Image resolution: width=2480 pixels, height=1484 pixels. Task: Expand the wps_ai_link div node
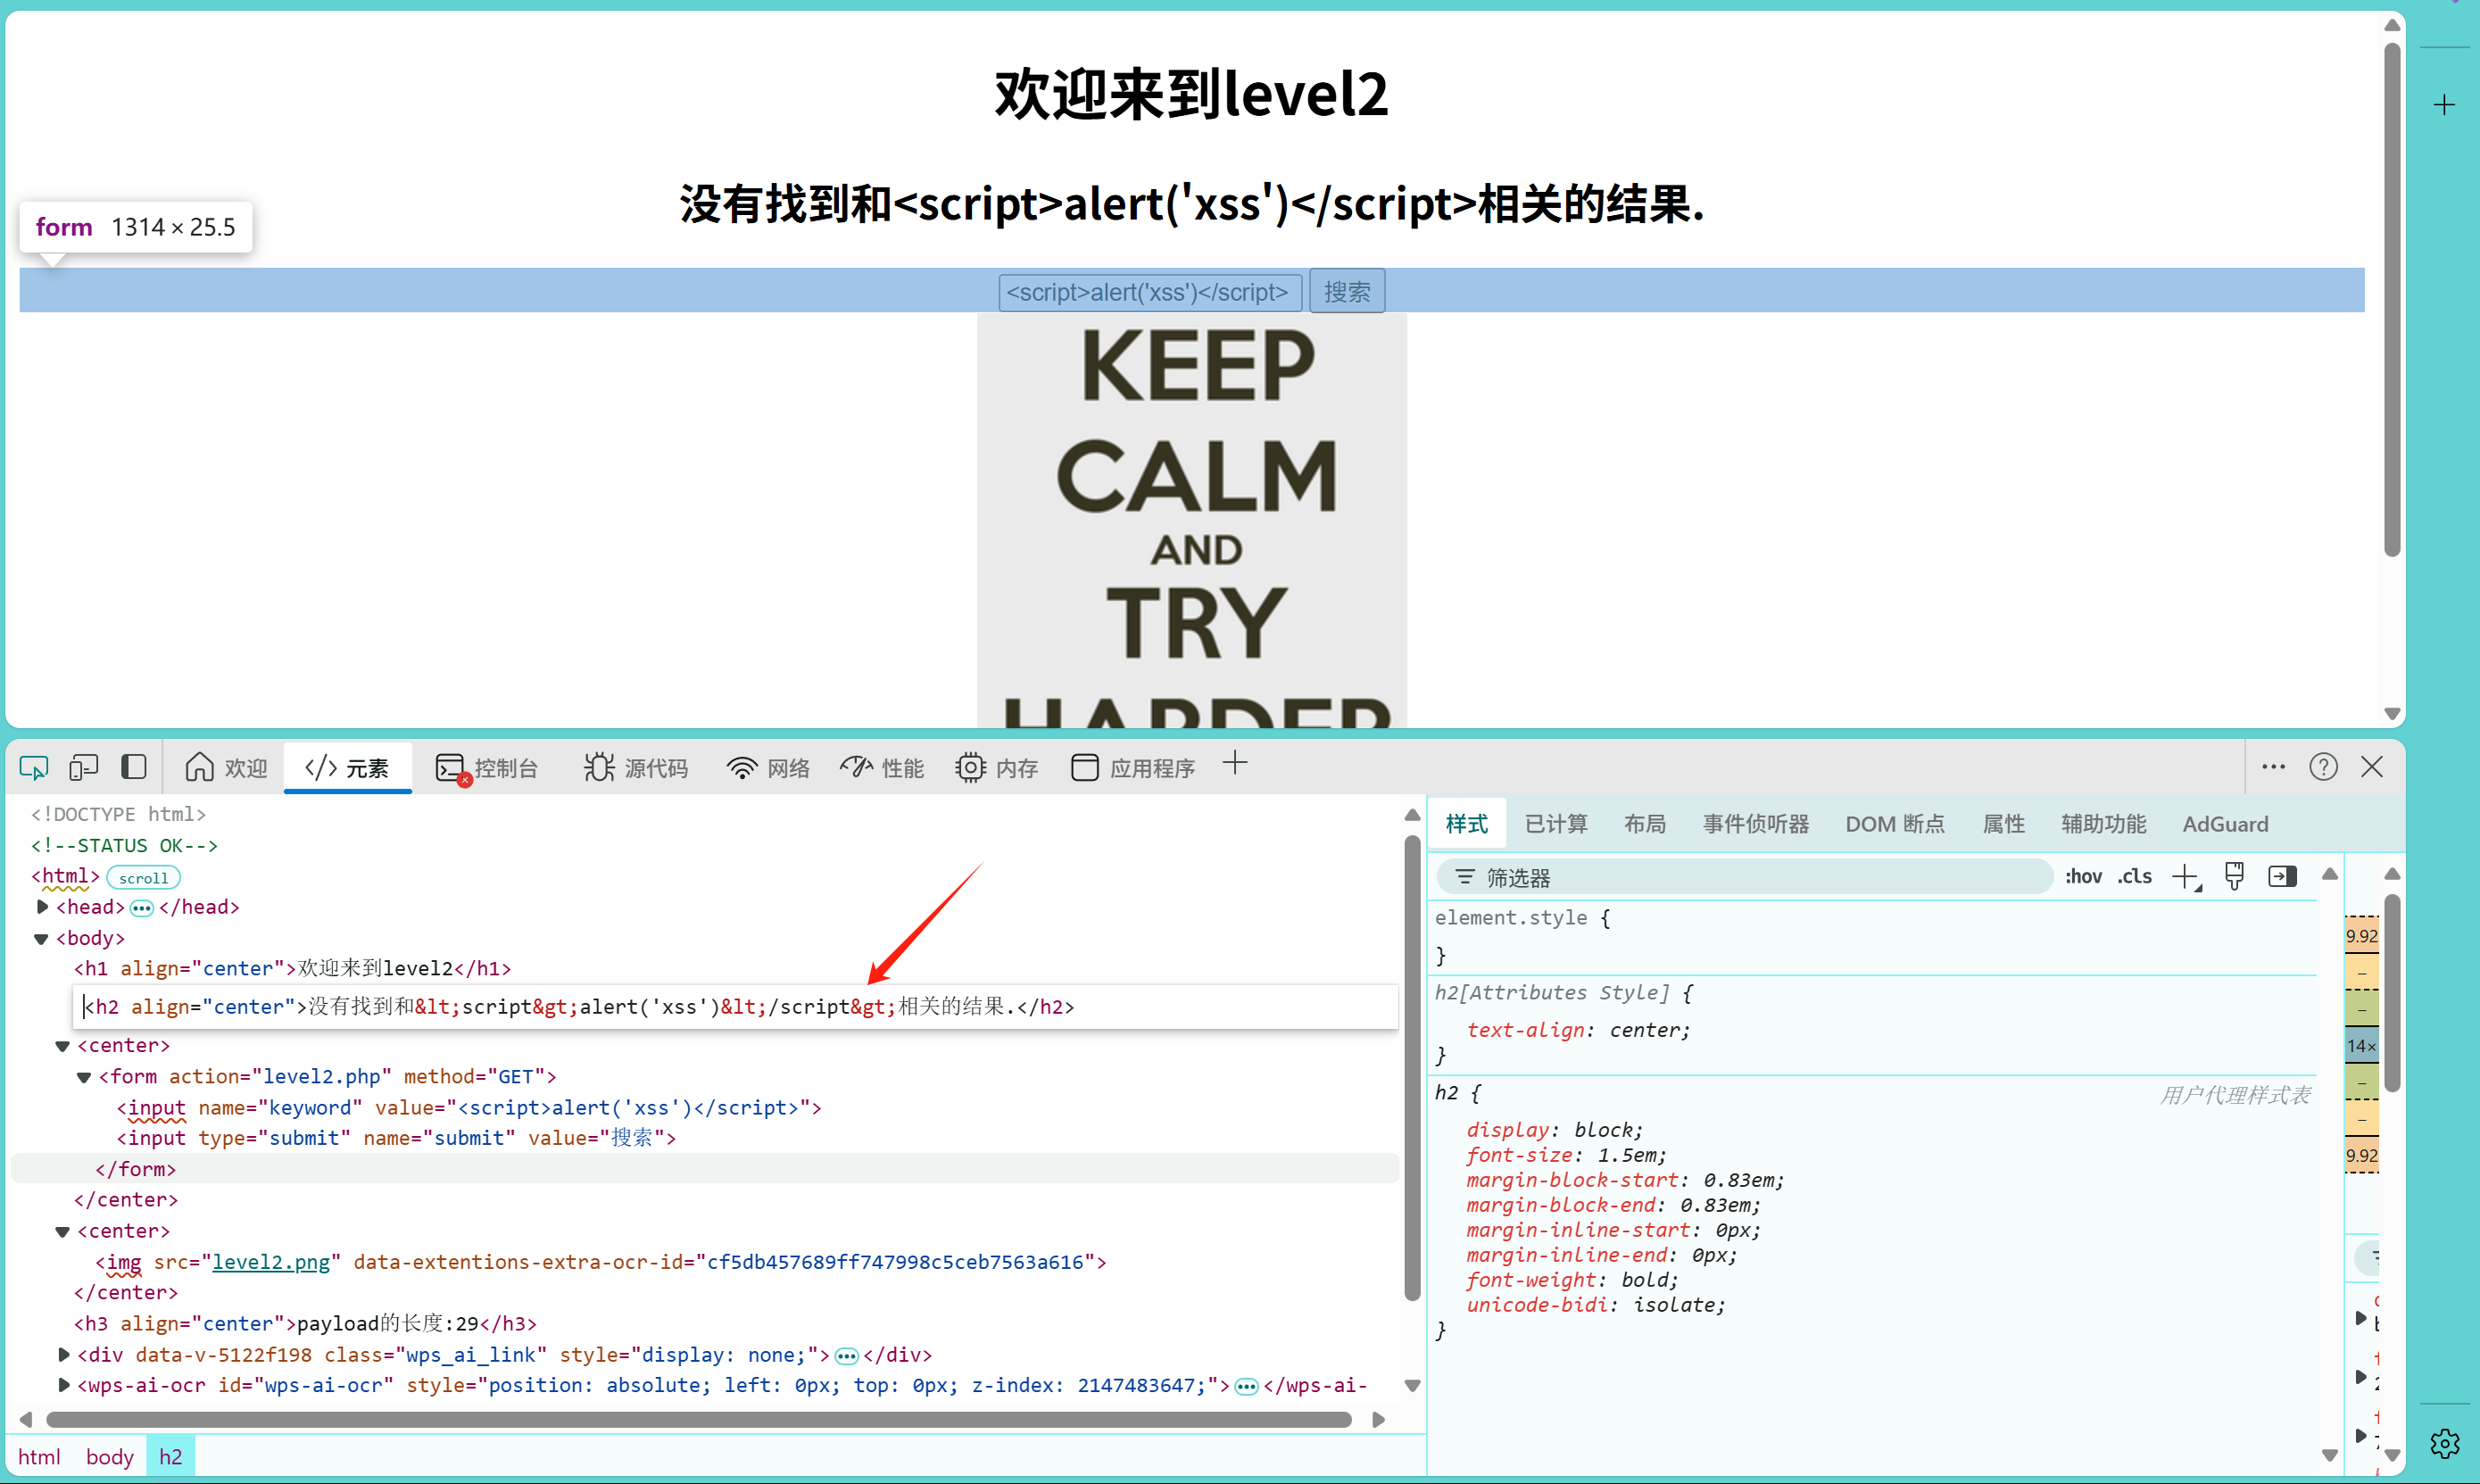(x=64, y=1355)
